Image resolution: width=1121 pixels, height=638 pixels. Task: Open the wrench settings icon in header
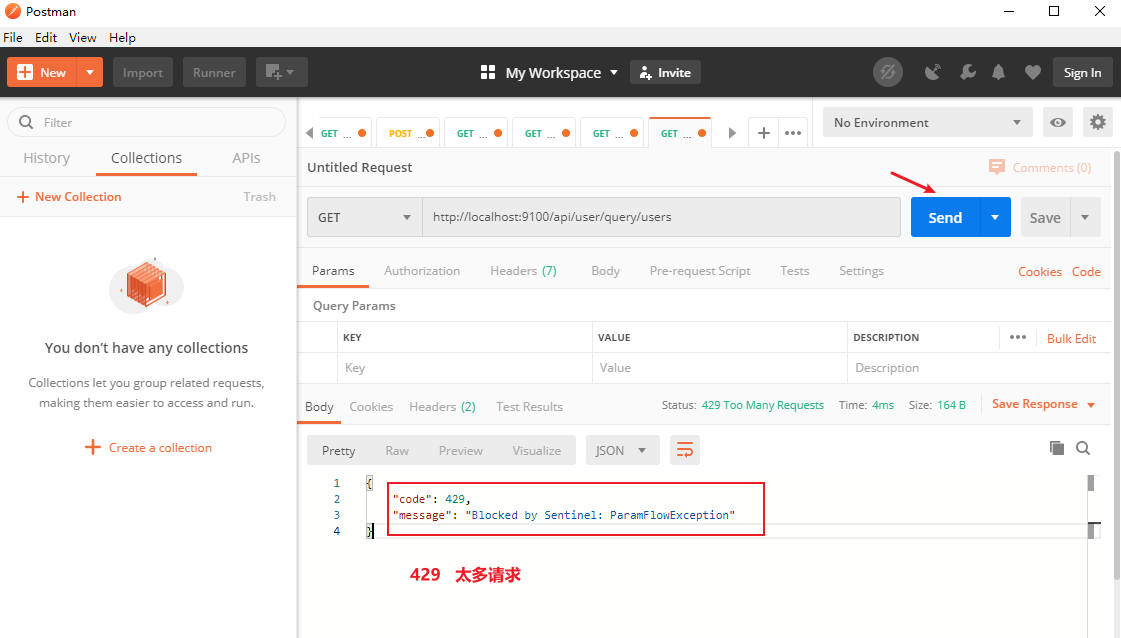tap(967, 72)
